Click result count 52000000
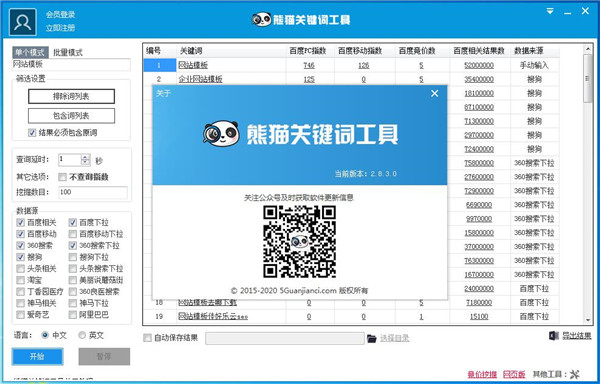This screenshot has width=600, height=384. pos(479,65)
